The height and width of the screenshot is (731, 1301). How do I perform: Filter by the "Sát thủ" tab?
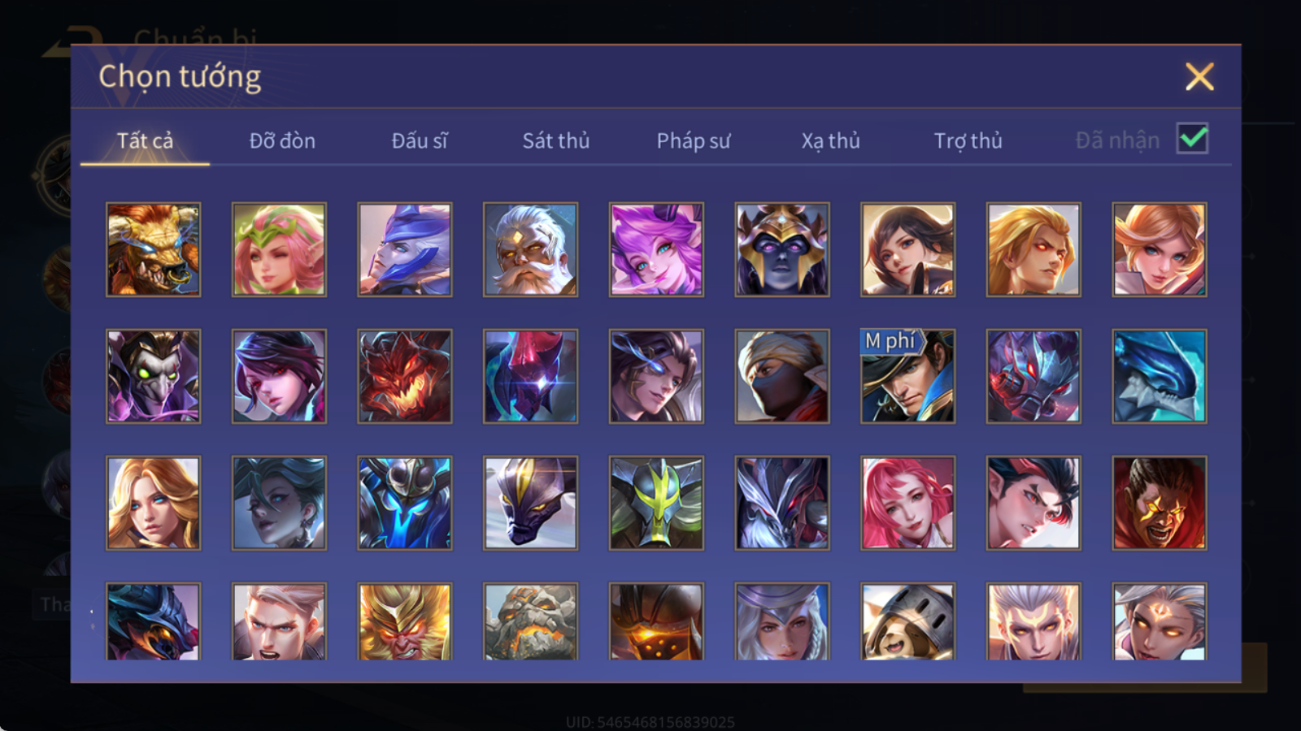tap(556, 141)
